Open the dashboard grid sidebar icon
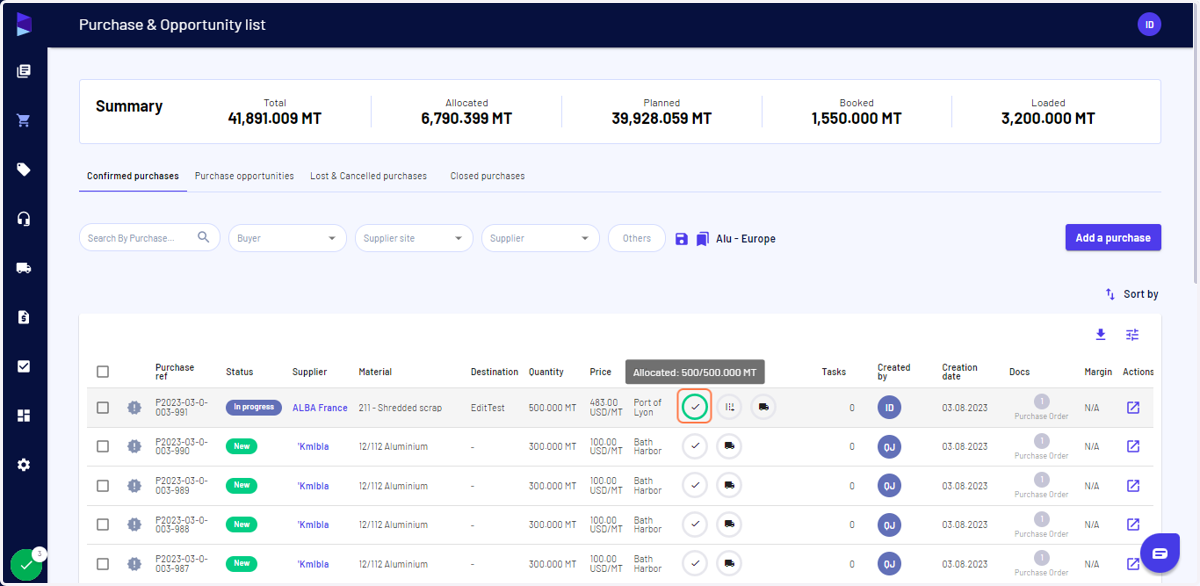The height and width of the screenshot is (586, 1200). pos(24,415)
